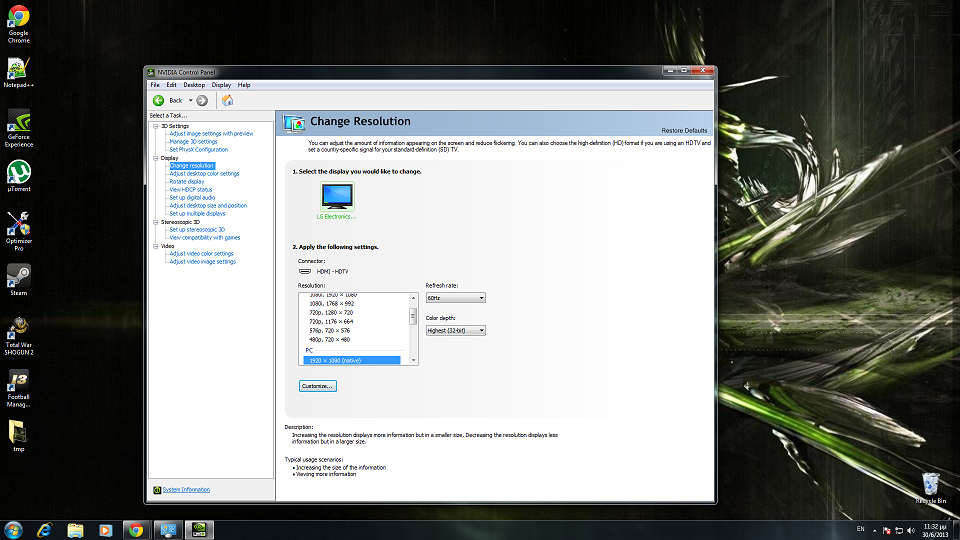The width and height of the screenshot is (960, 540).
Task: Open the Help menu
Action: point(244,85)
